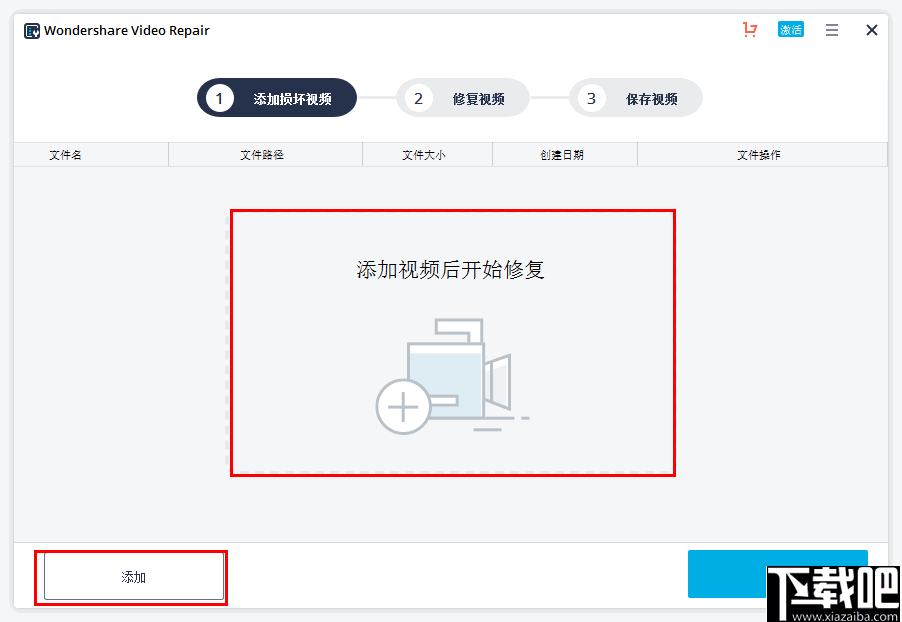902x622 pixels.
Task: Select the step 1 numbered circle
Action: pyautogui.click(x=221, y=97)
